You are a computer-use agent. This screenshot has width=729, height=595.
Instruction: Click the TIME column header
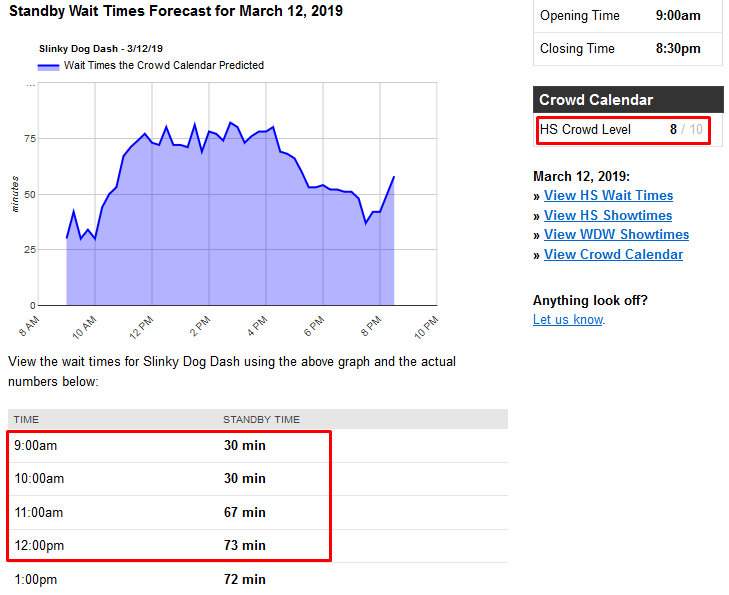[x=26, y=419]
